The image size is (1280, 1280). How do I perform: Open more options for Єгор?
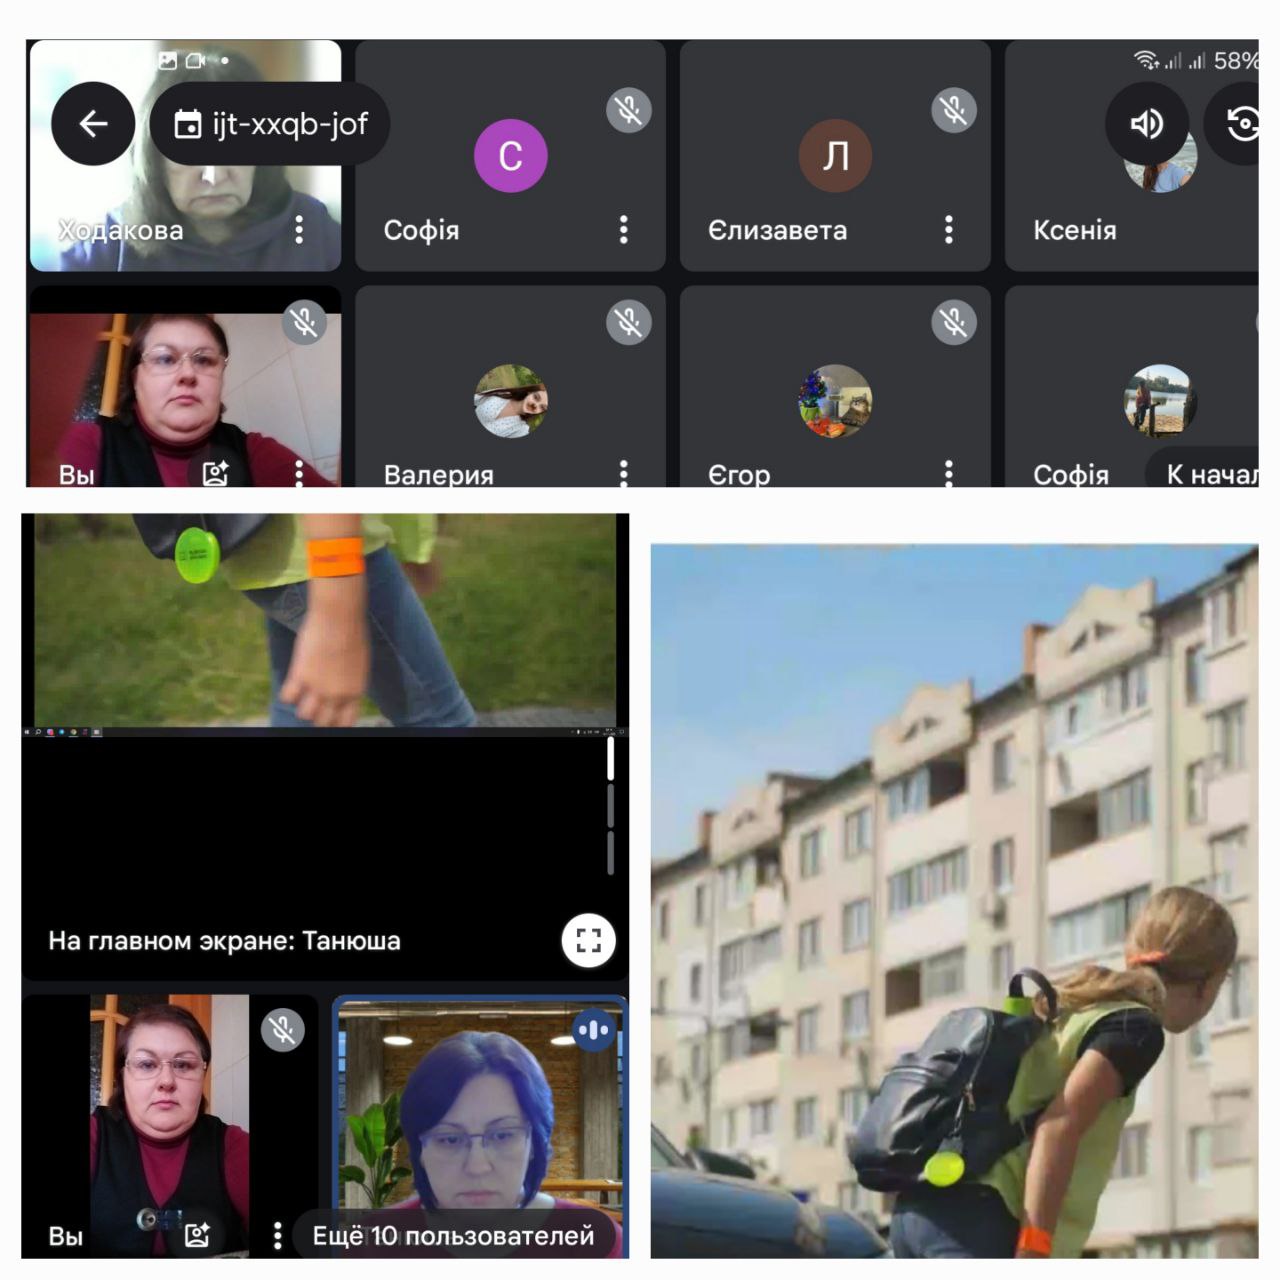point(948,473)
